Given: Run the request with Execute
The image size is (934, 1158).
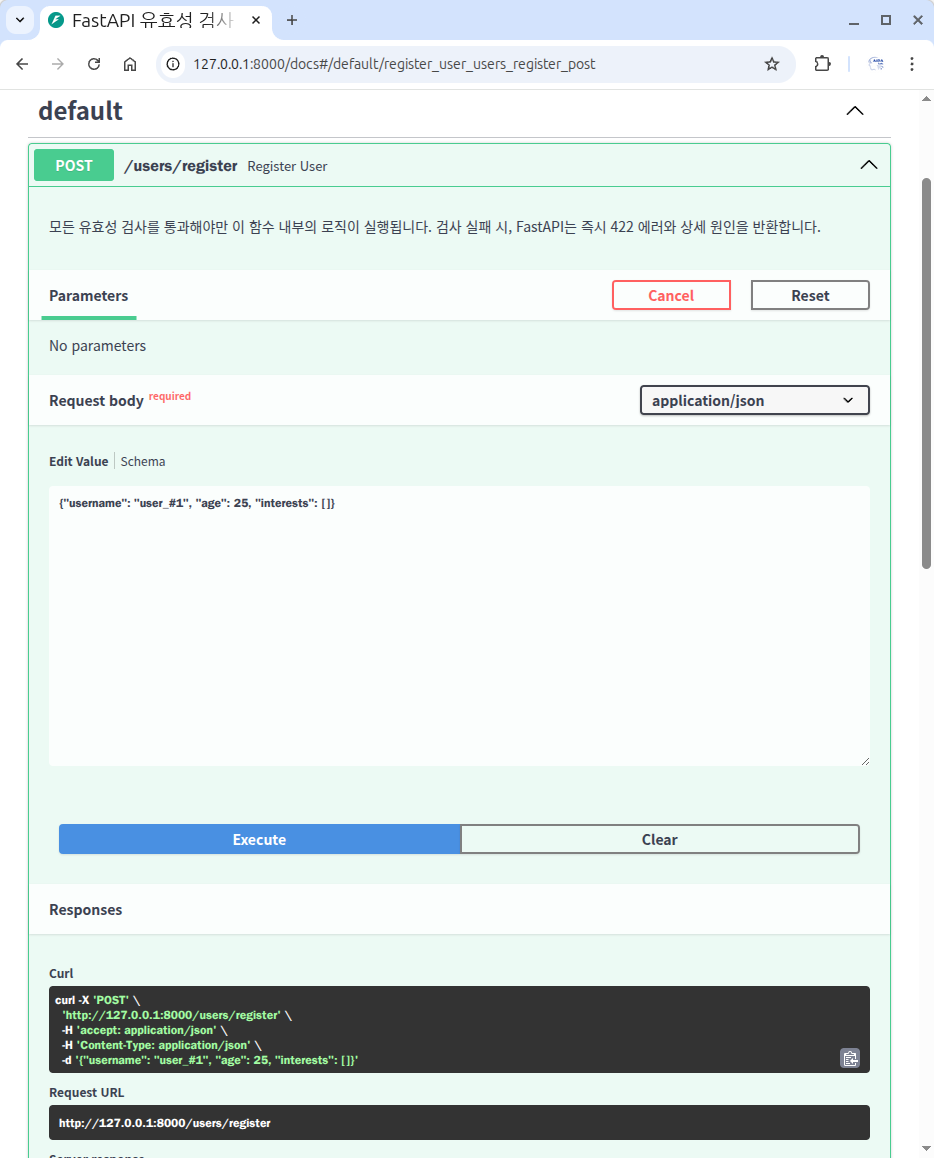Looking at the screenshot, I should 259,839.
